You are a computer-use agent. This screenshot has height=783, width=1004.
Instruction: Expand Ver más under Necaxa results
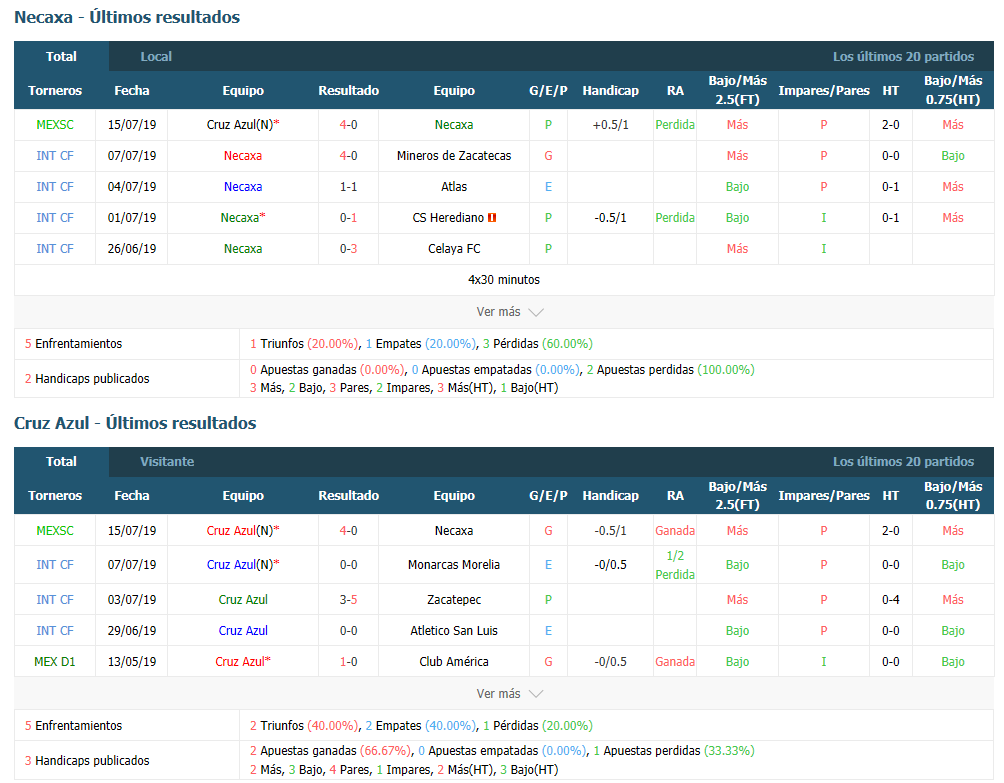point(510,312)
